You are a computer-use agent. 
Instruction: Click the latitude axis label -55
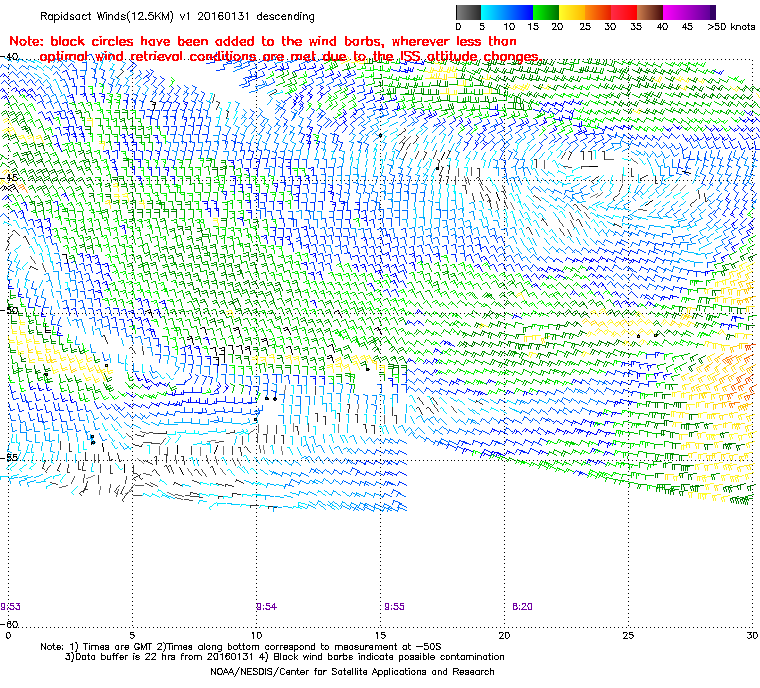[x=9, y=457]
